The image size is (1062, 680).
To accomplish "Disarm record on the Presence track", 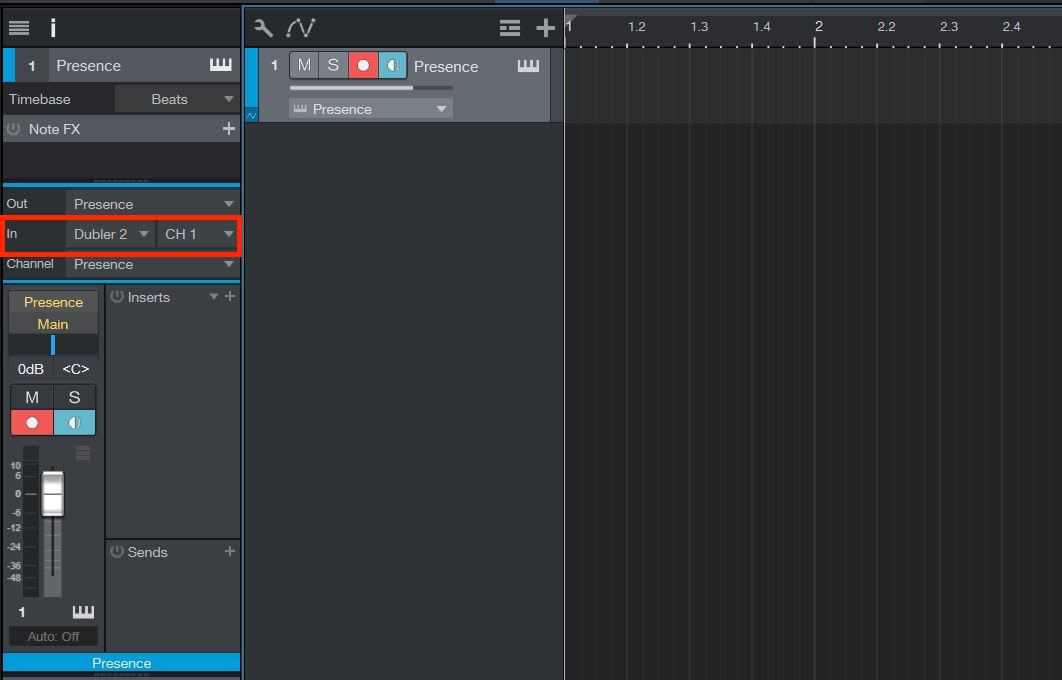I will [362, 64].
